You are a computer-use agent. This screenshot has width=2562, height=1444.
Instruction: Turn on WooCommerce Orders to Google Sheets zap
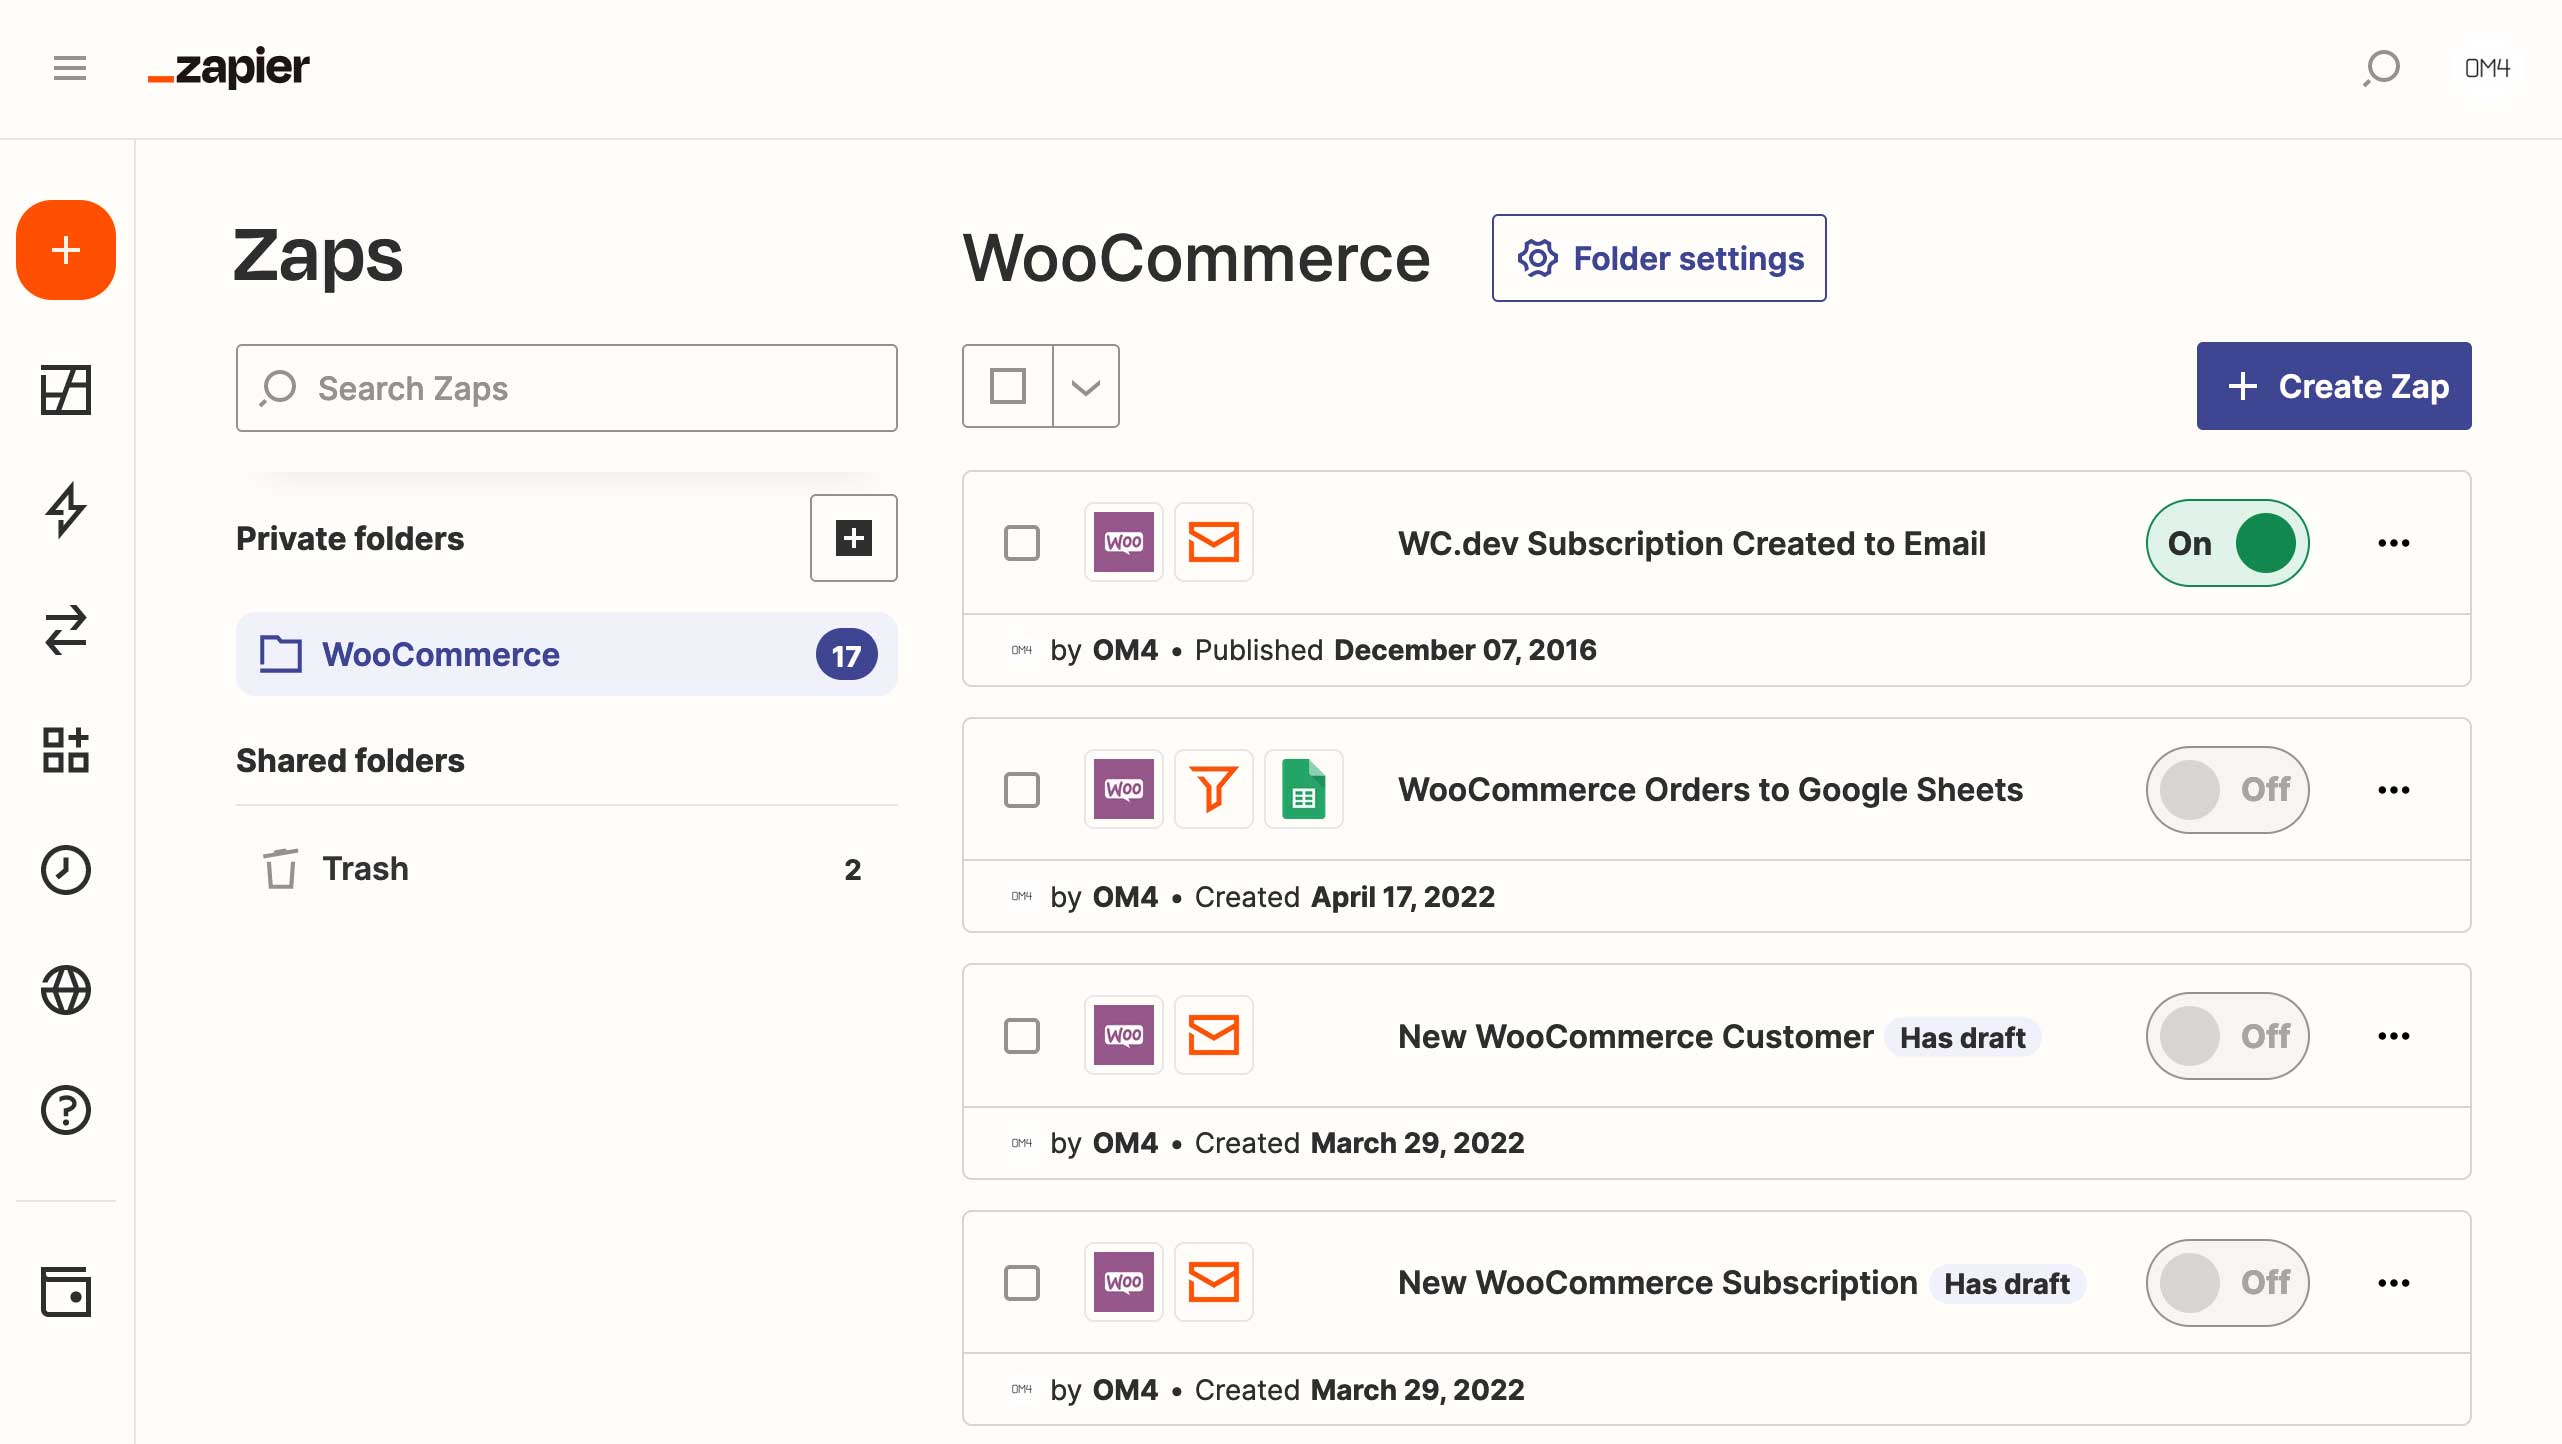[2227, 789]
